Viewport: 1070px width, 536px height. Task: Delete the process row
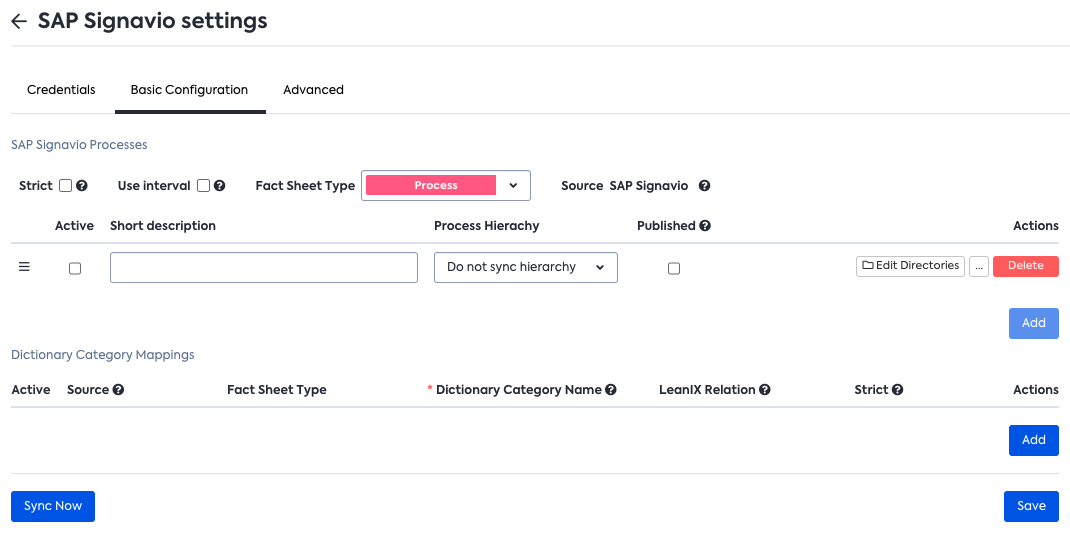point(1026,266)
